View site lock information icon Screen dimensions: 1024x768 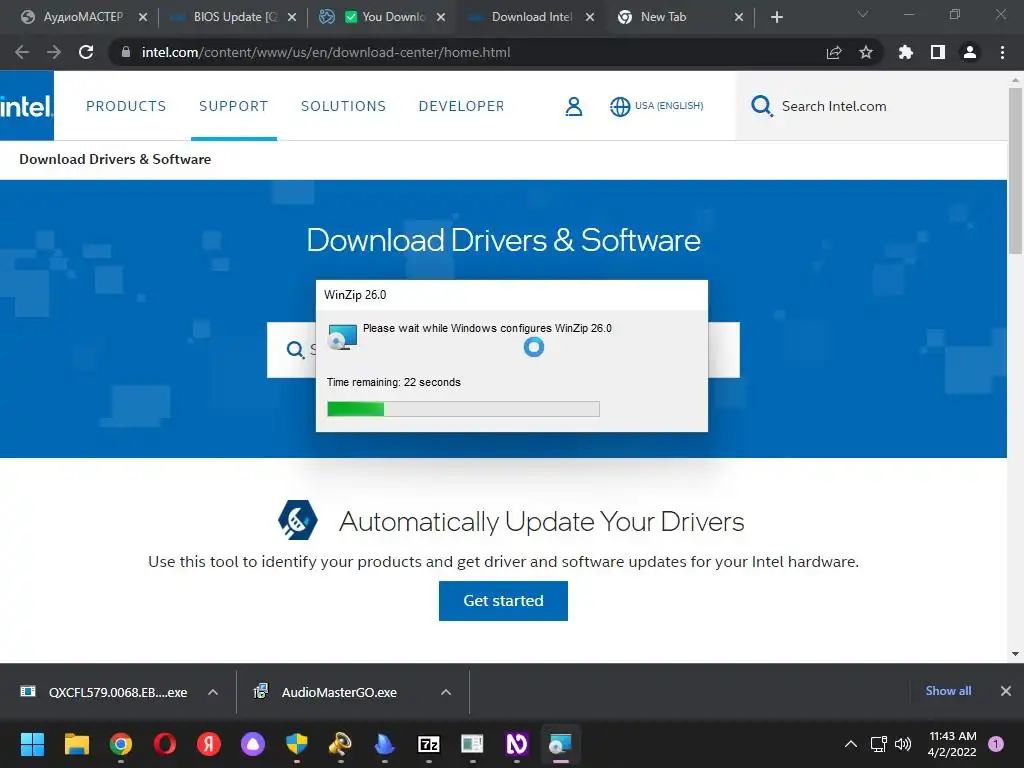tap(126, 52)
